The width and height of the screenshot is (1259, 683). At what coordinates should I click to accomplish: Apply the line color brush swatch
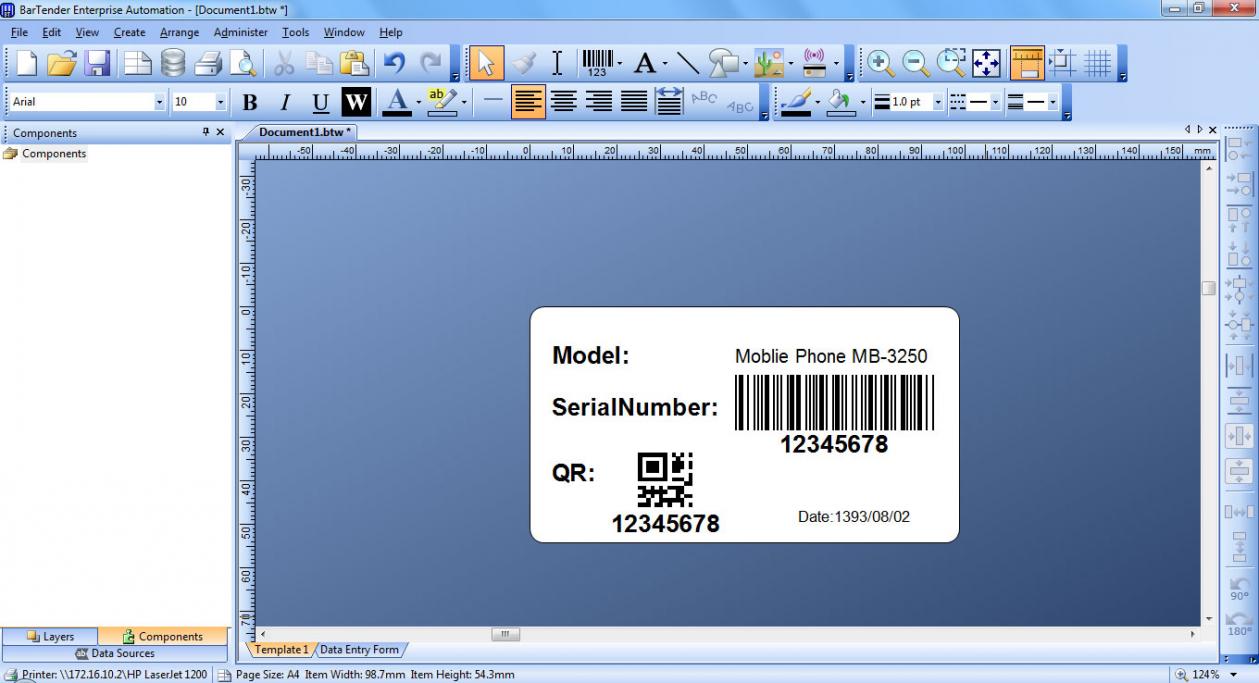tap(795, 102)
